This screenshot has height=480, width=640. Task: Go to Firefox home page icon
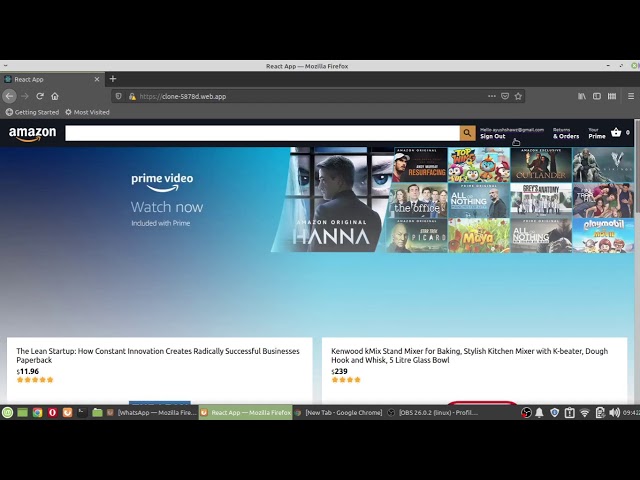tap(55, 96)
